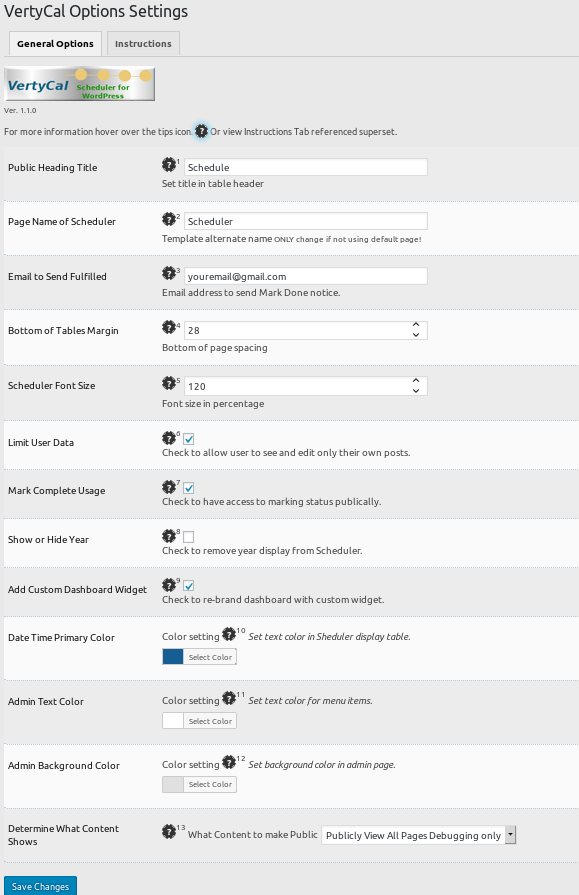Select the General Options tab
Screen dimensions: 579x895
(x=55, y=43)
